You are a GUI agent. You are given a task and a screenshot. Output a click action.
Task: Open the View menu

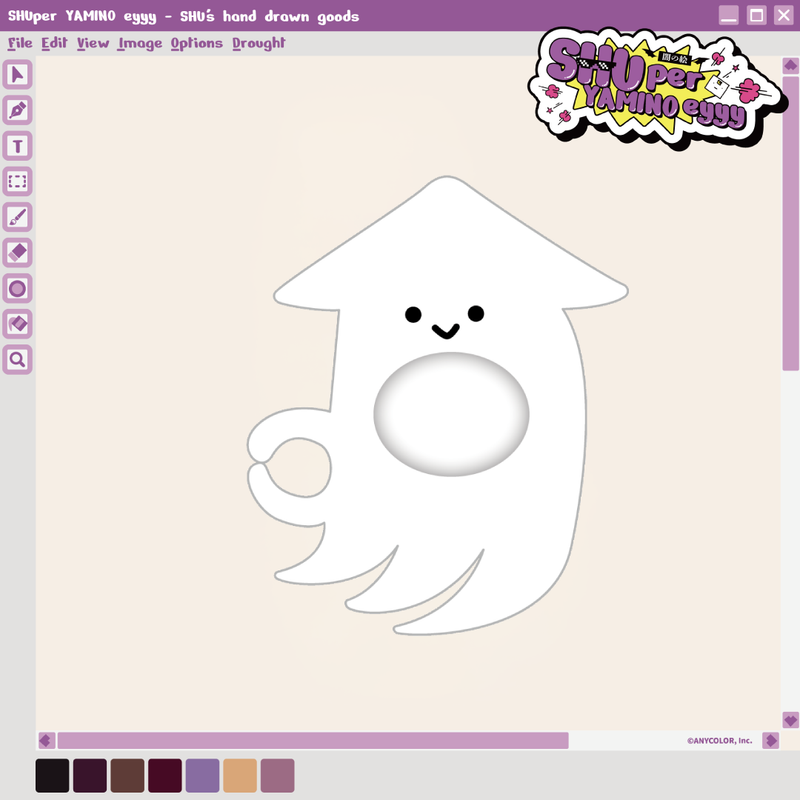point(92,44)
